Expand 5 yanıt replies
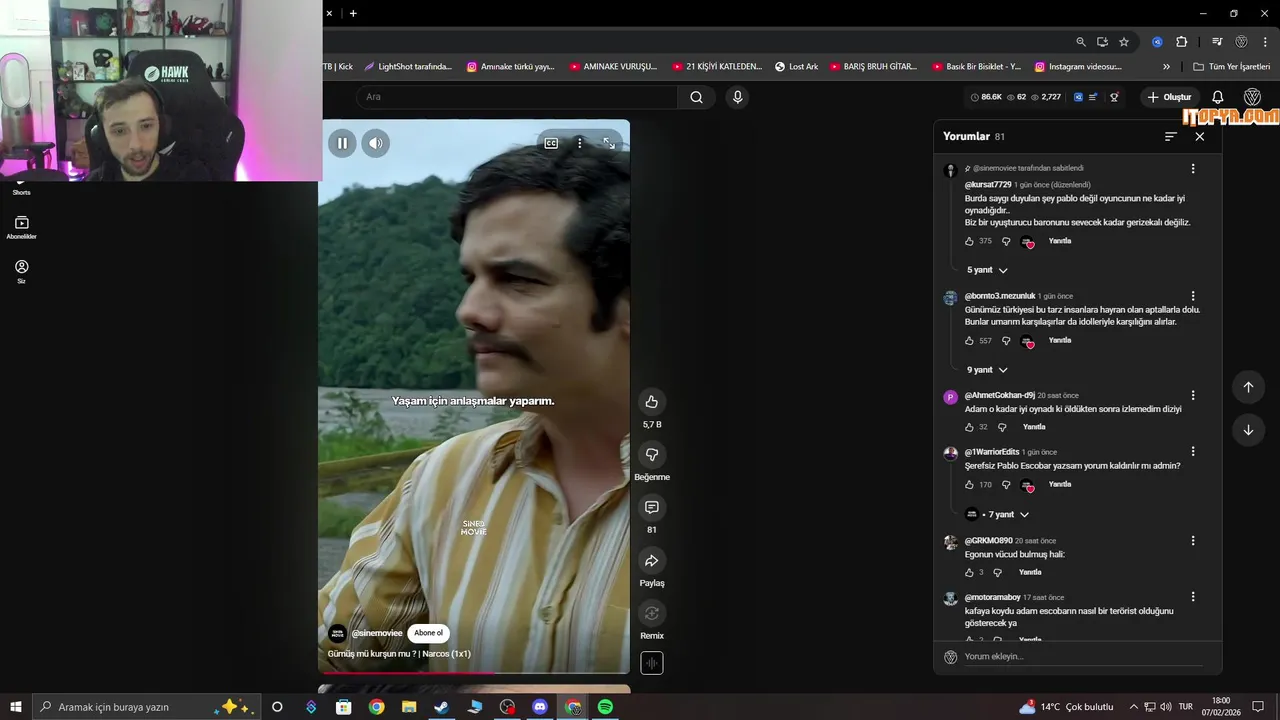The width and height of the screenshot is (1280, 720). 987,270
